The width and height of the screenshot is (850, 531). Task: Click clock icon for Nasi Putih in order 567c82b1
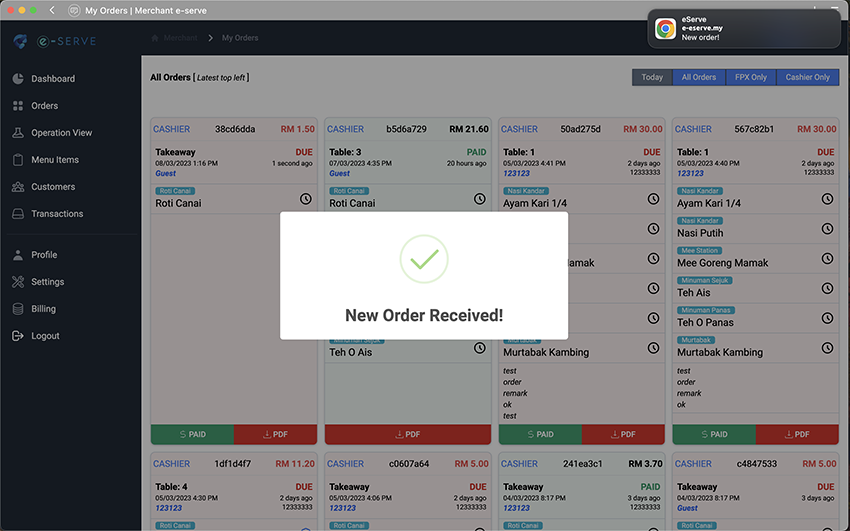[x=827, y=229]
